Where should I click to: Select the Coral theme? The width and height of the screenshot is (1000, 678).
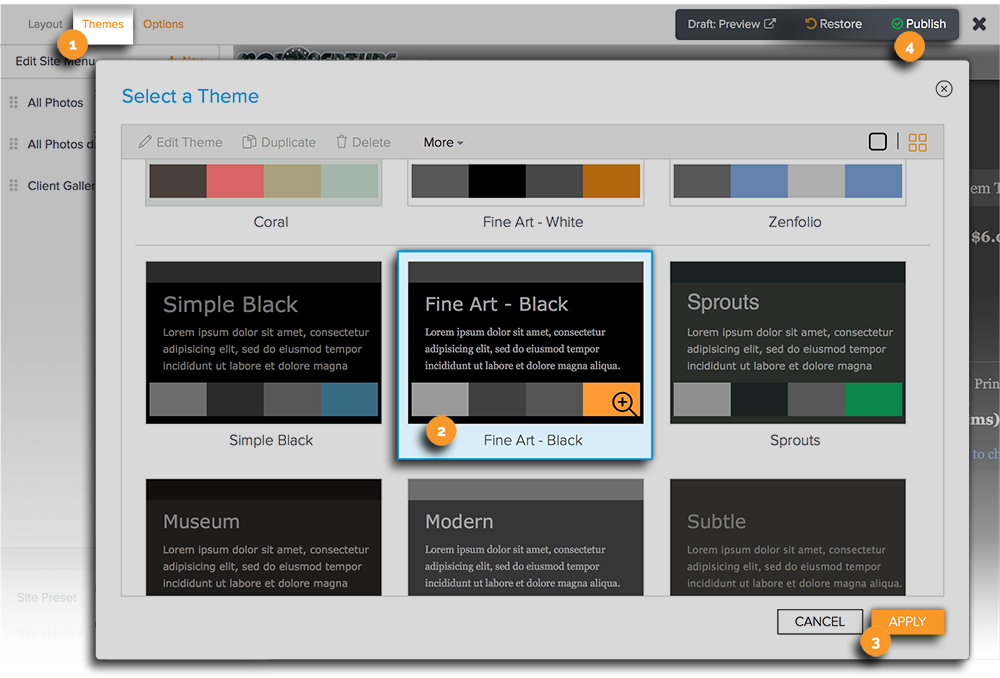point(263,194)
